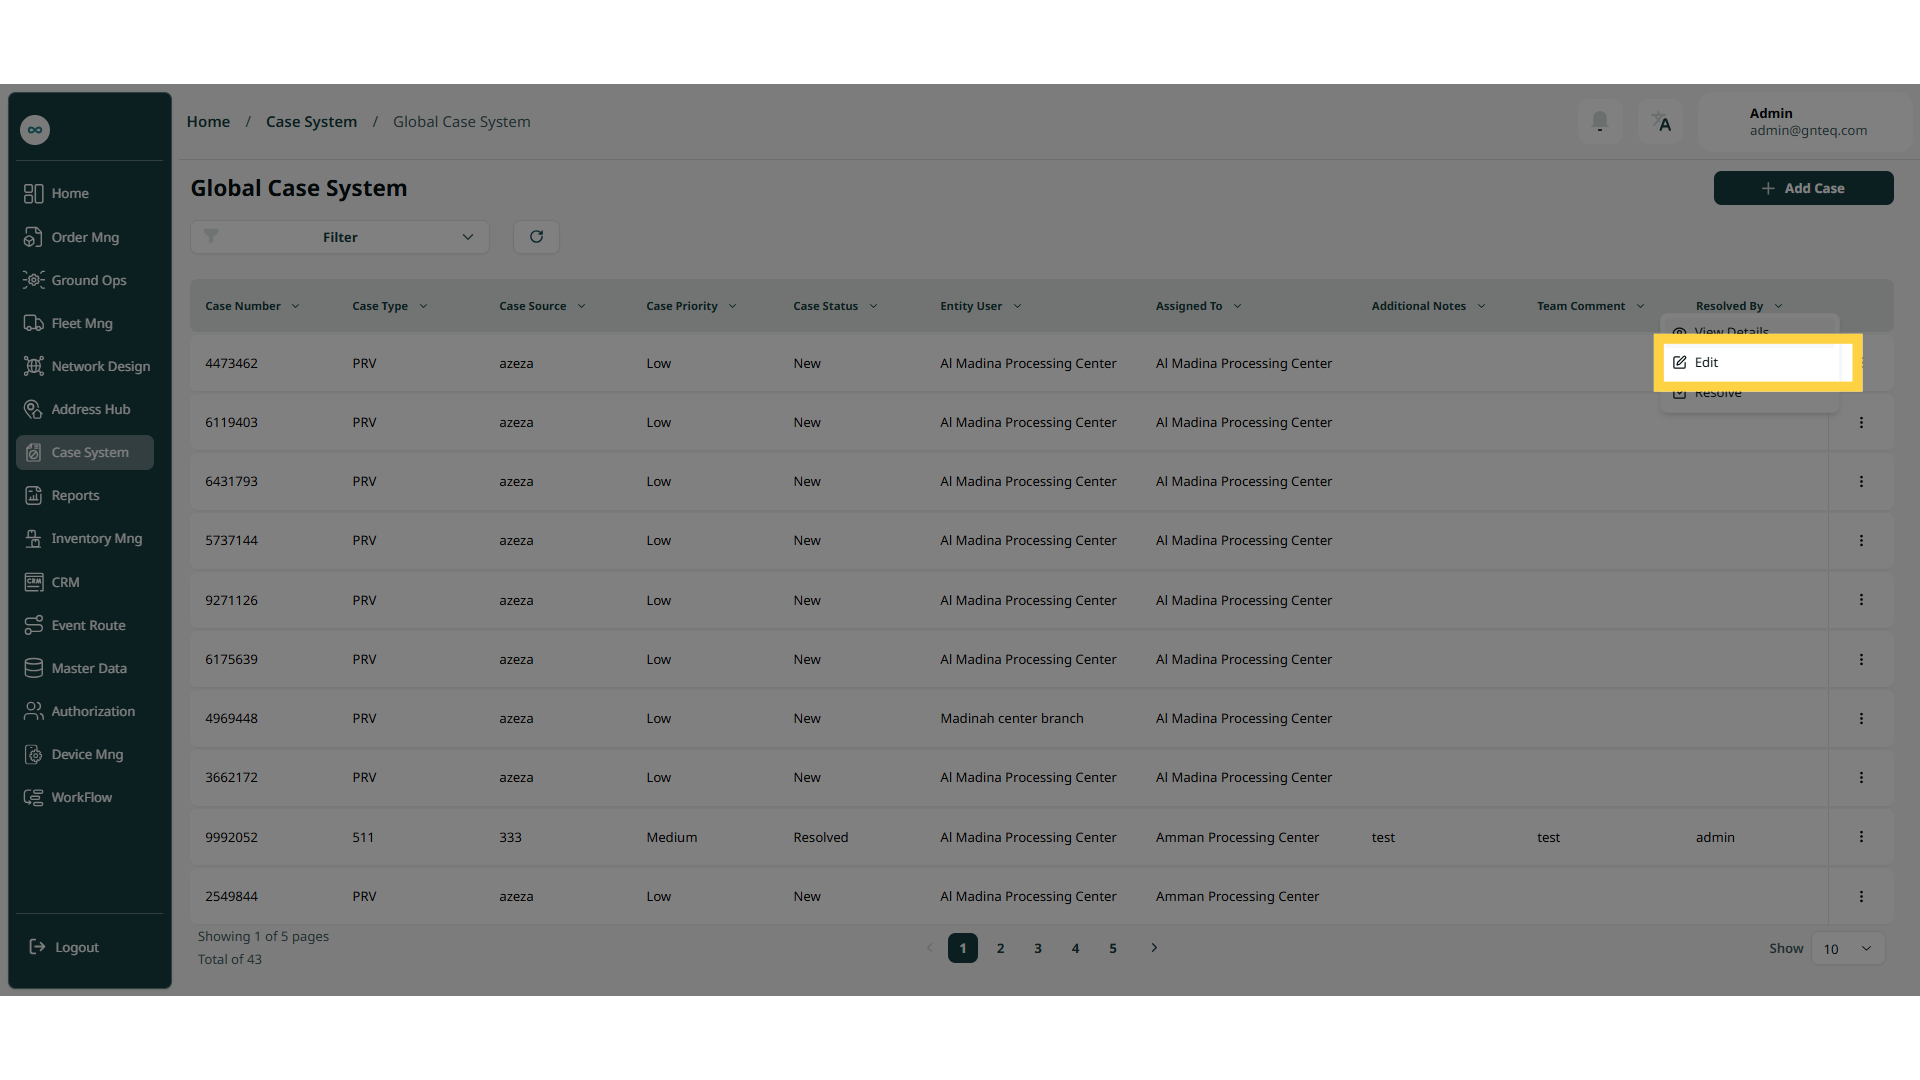This screenshot has height=1080, width=1920.
Task: Open row actions for case 9992052
Action: 1861,837
